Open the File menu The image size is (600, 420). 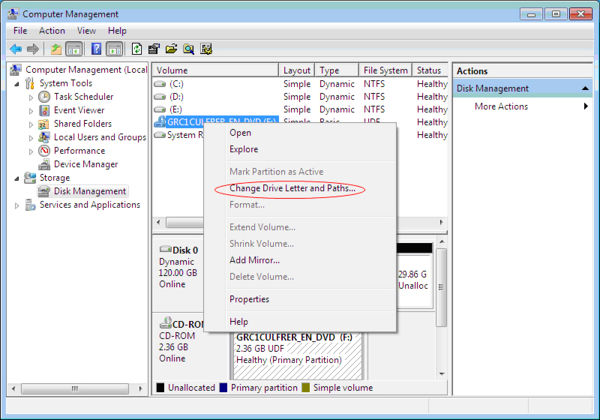(20, 31)
